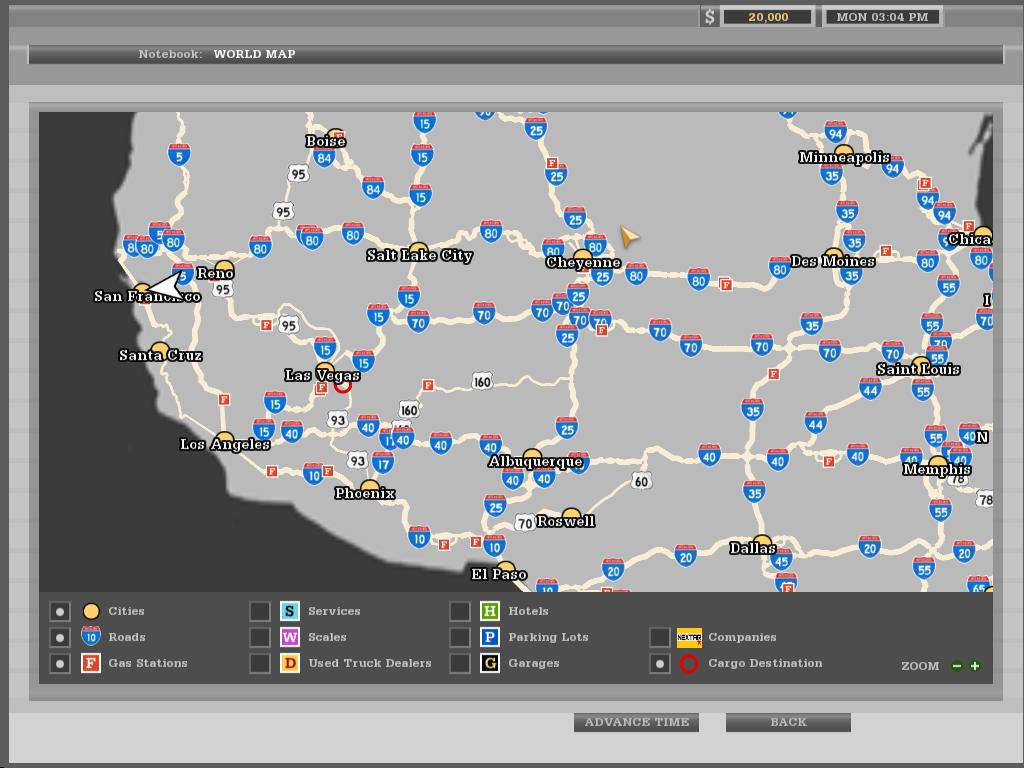Click the NEXTRO Companies logo icon

[688, 637]
